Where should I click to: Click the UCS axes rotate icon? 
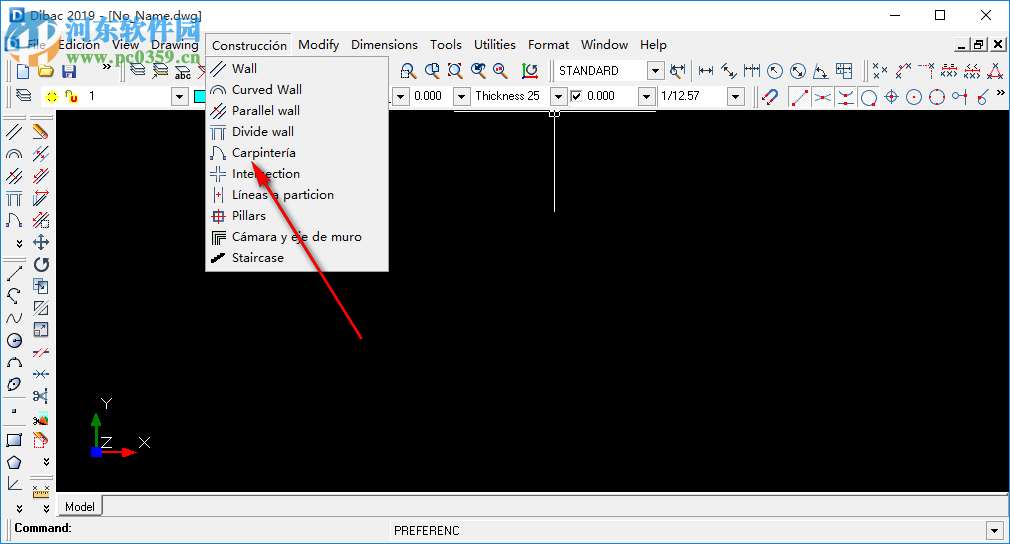coord(529,71)
